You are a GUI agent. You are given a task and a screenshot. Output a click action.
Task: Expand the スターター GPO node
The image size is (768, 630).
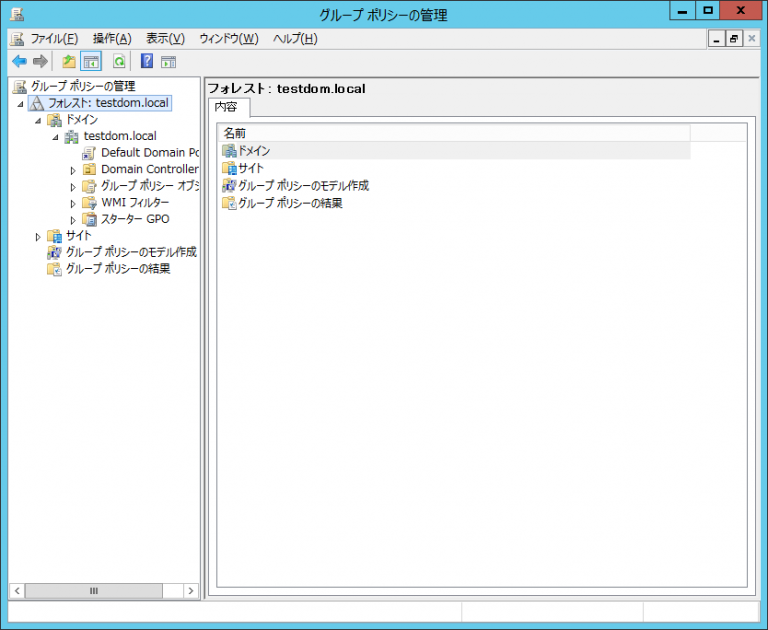coord(73,220)
